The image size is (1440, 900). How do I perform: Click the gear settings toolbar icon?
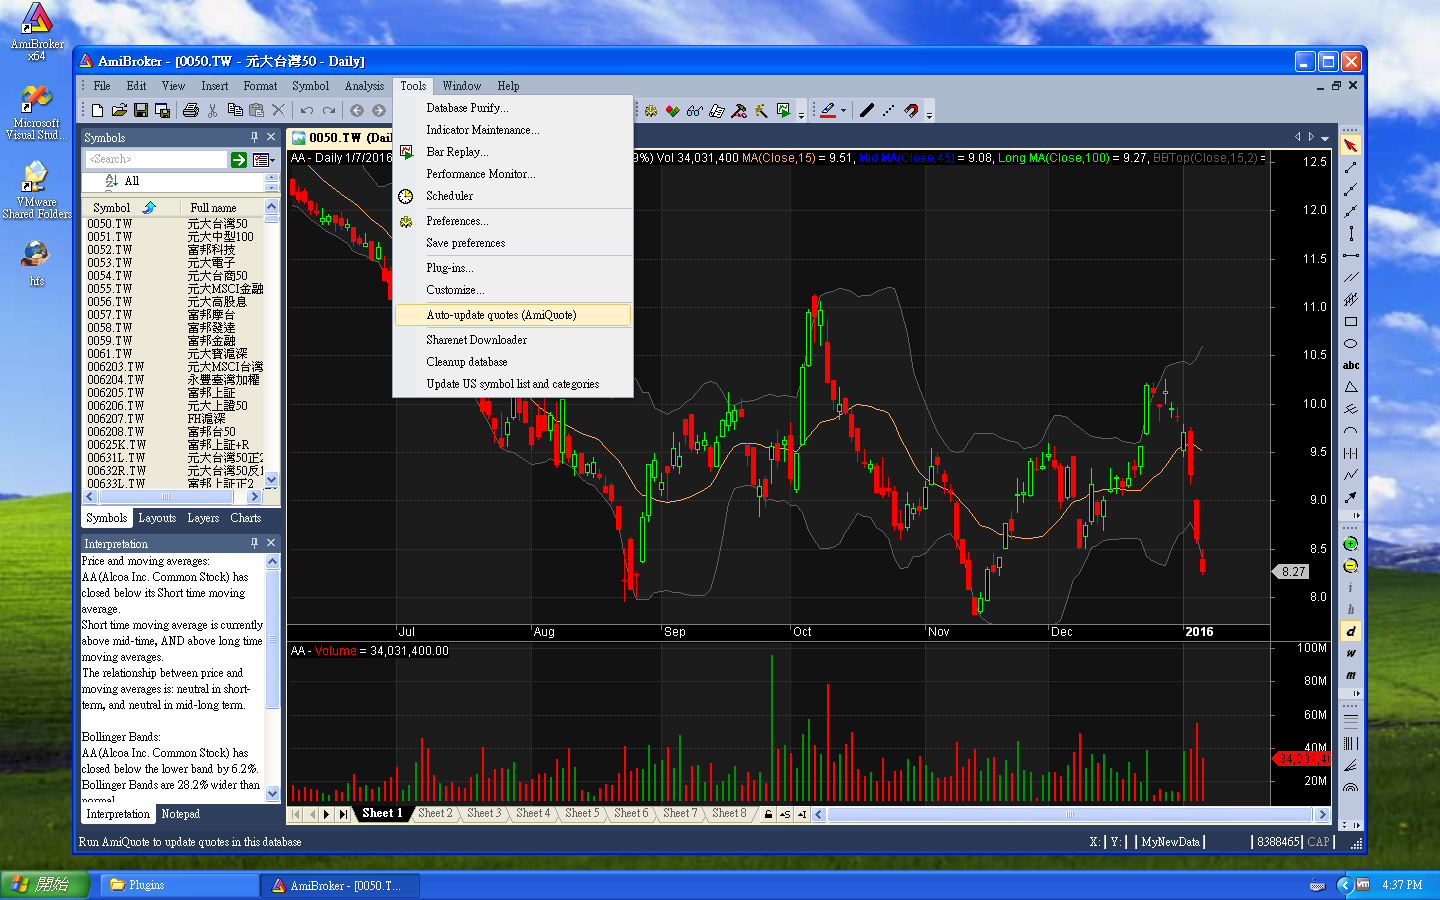(x=651, y=110)
